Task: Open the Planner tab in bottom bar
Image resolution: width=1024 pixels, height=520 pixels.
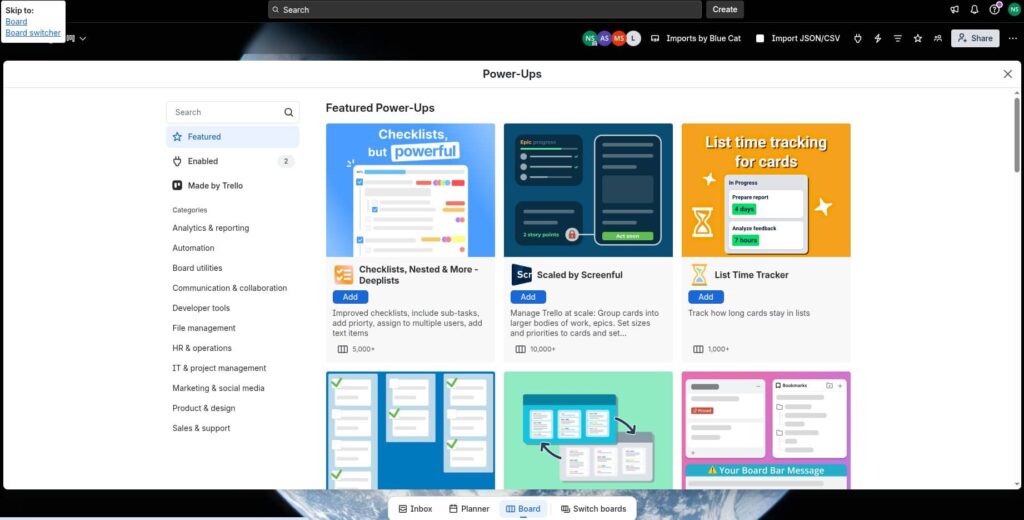Action: coord(469,509)
